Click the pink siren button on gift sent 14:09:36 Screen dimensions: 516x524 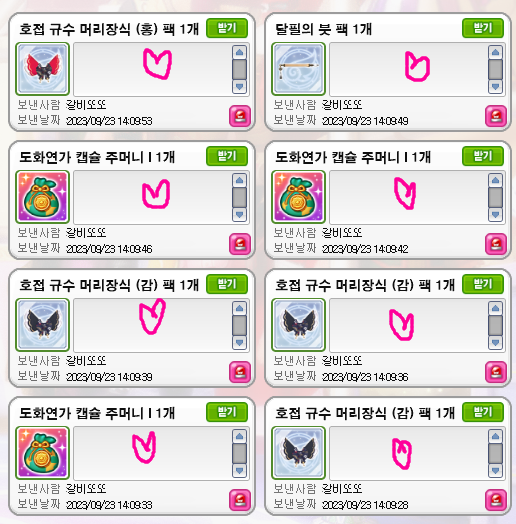tap(496, 372)
